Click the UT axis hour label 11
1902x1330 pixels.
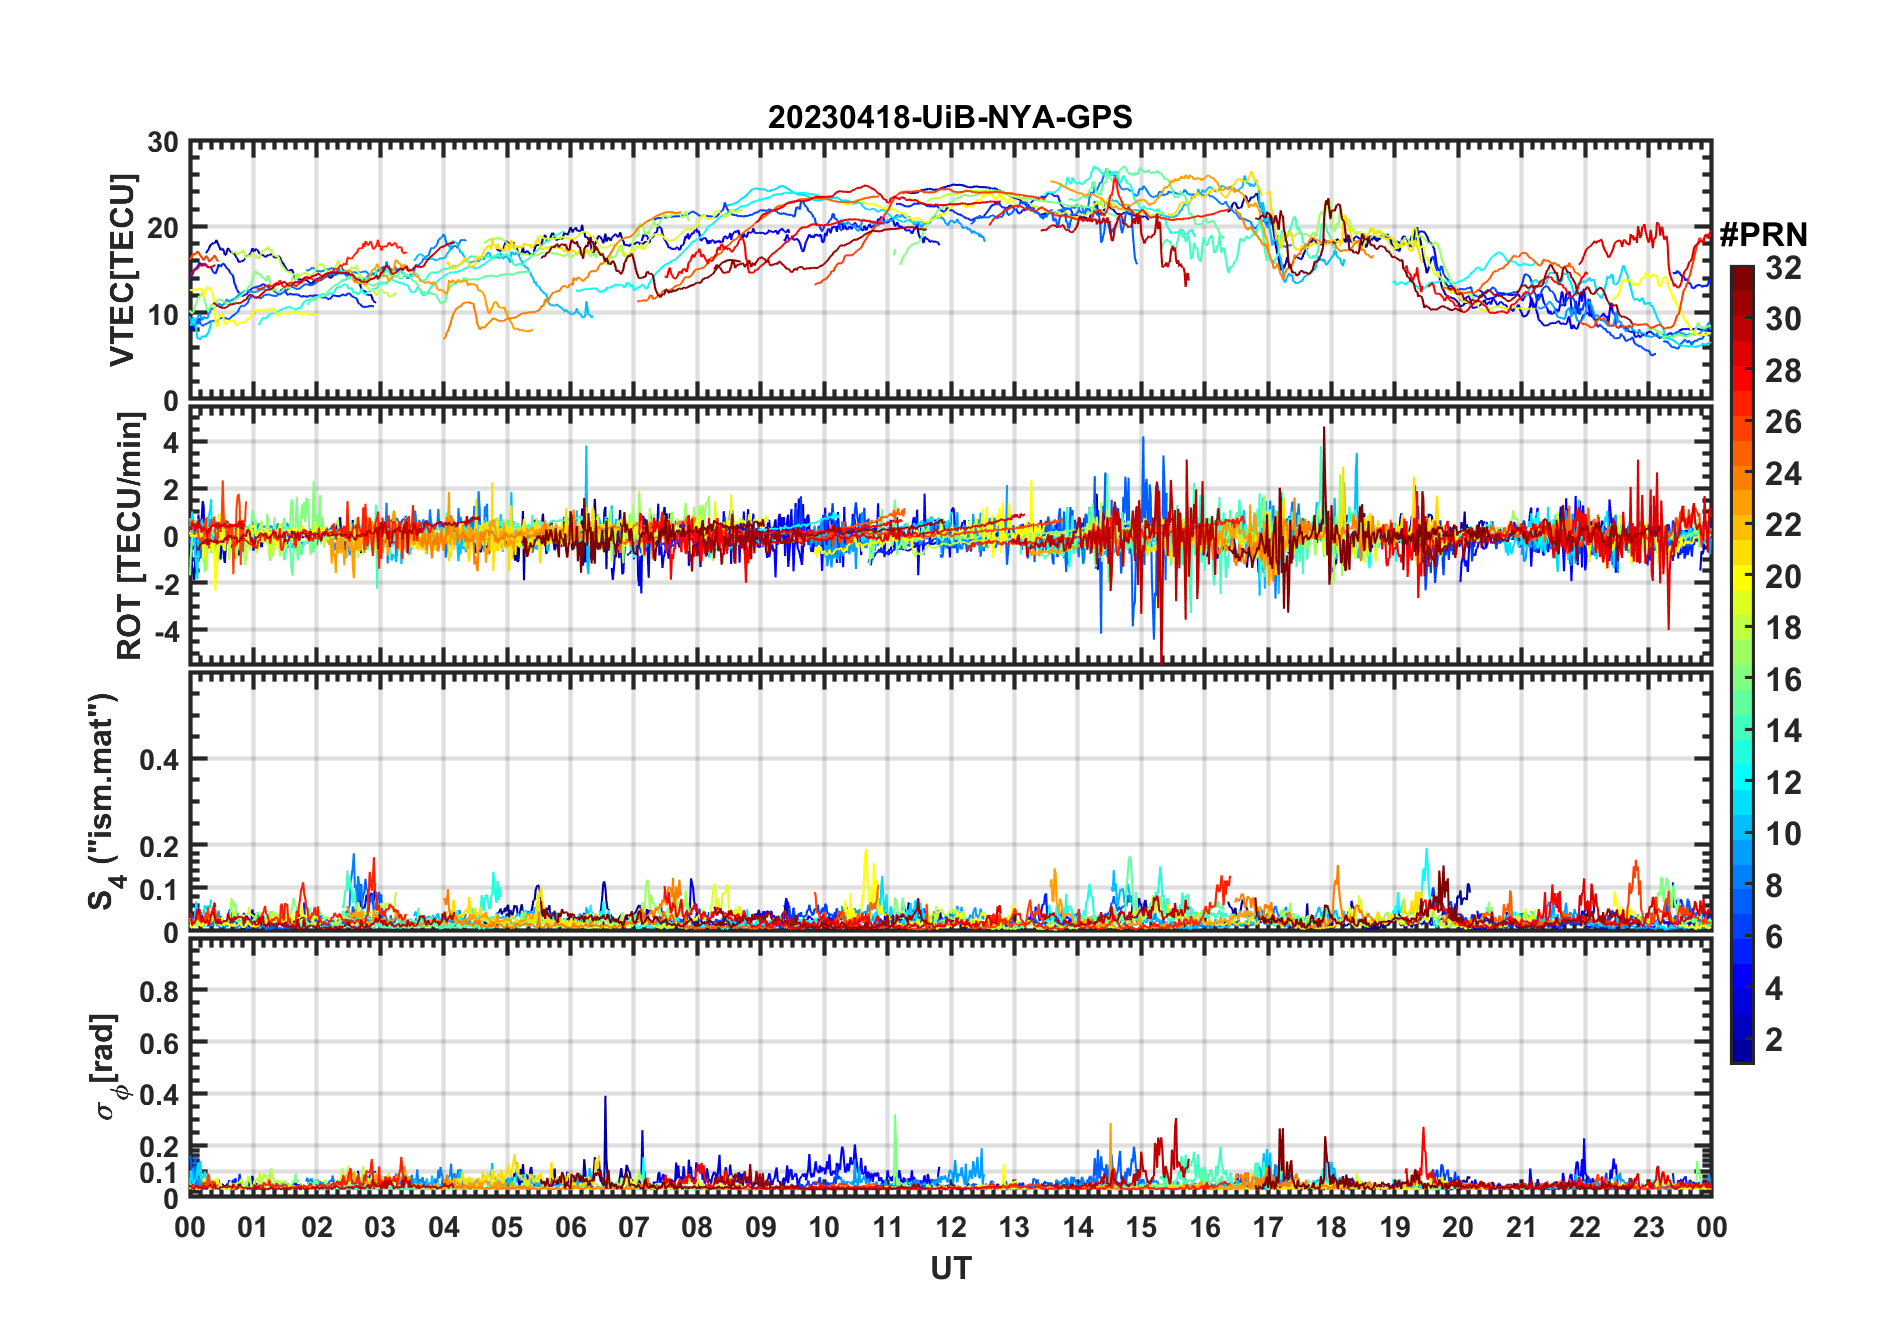[888, 1227]
